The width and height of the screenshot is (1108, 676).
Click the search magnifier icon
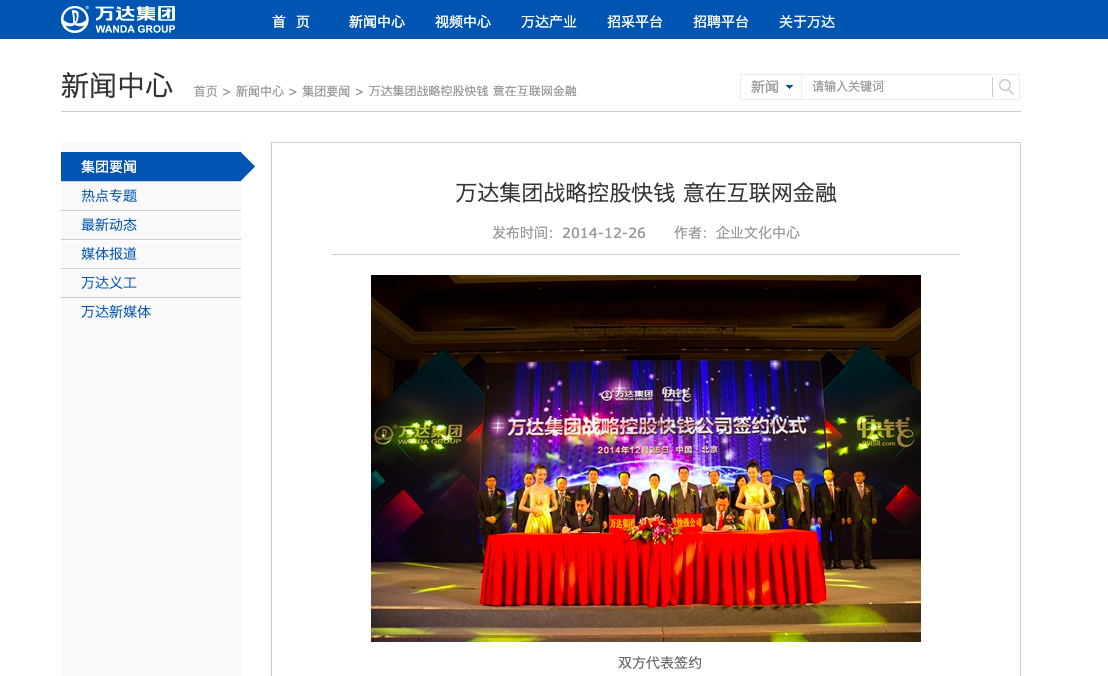coord(1006,87)
